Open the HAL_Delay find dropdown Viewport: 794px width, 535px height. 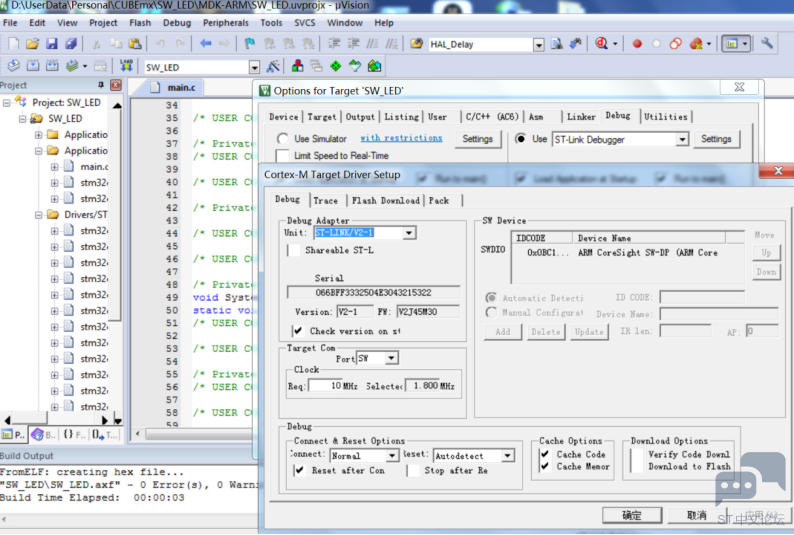point(539,45)
